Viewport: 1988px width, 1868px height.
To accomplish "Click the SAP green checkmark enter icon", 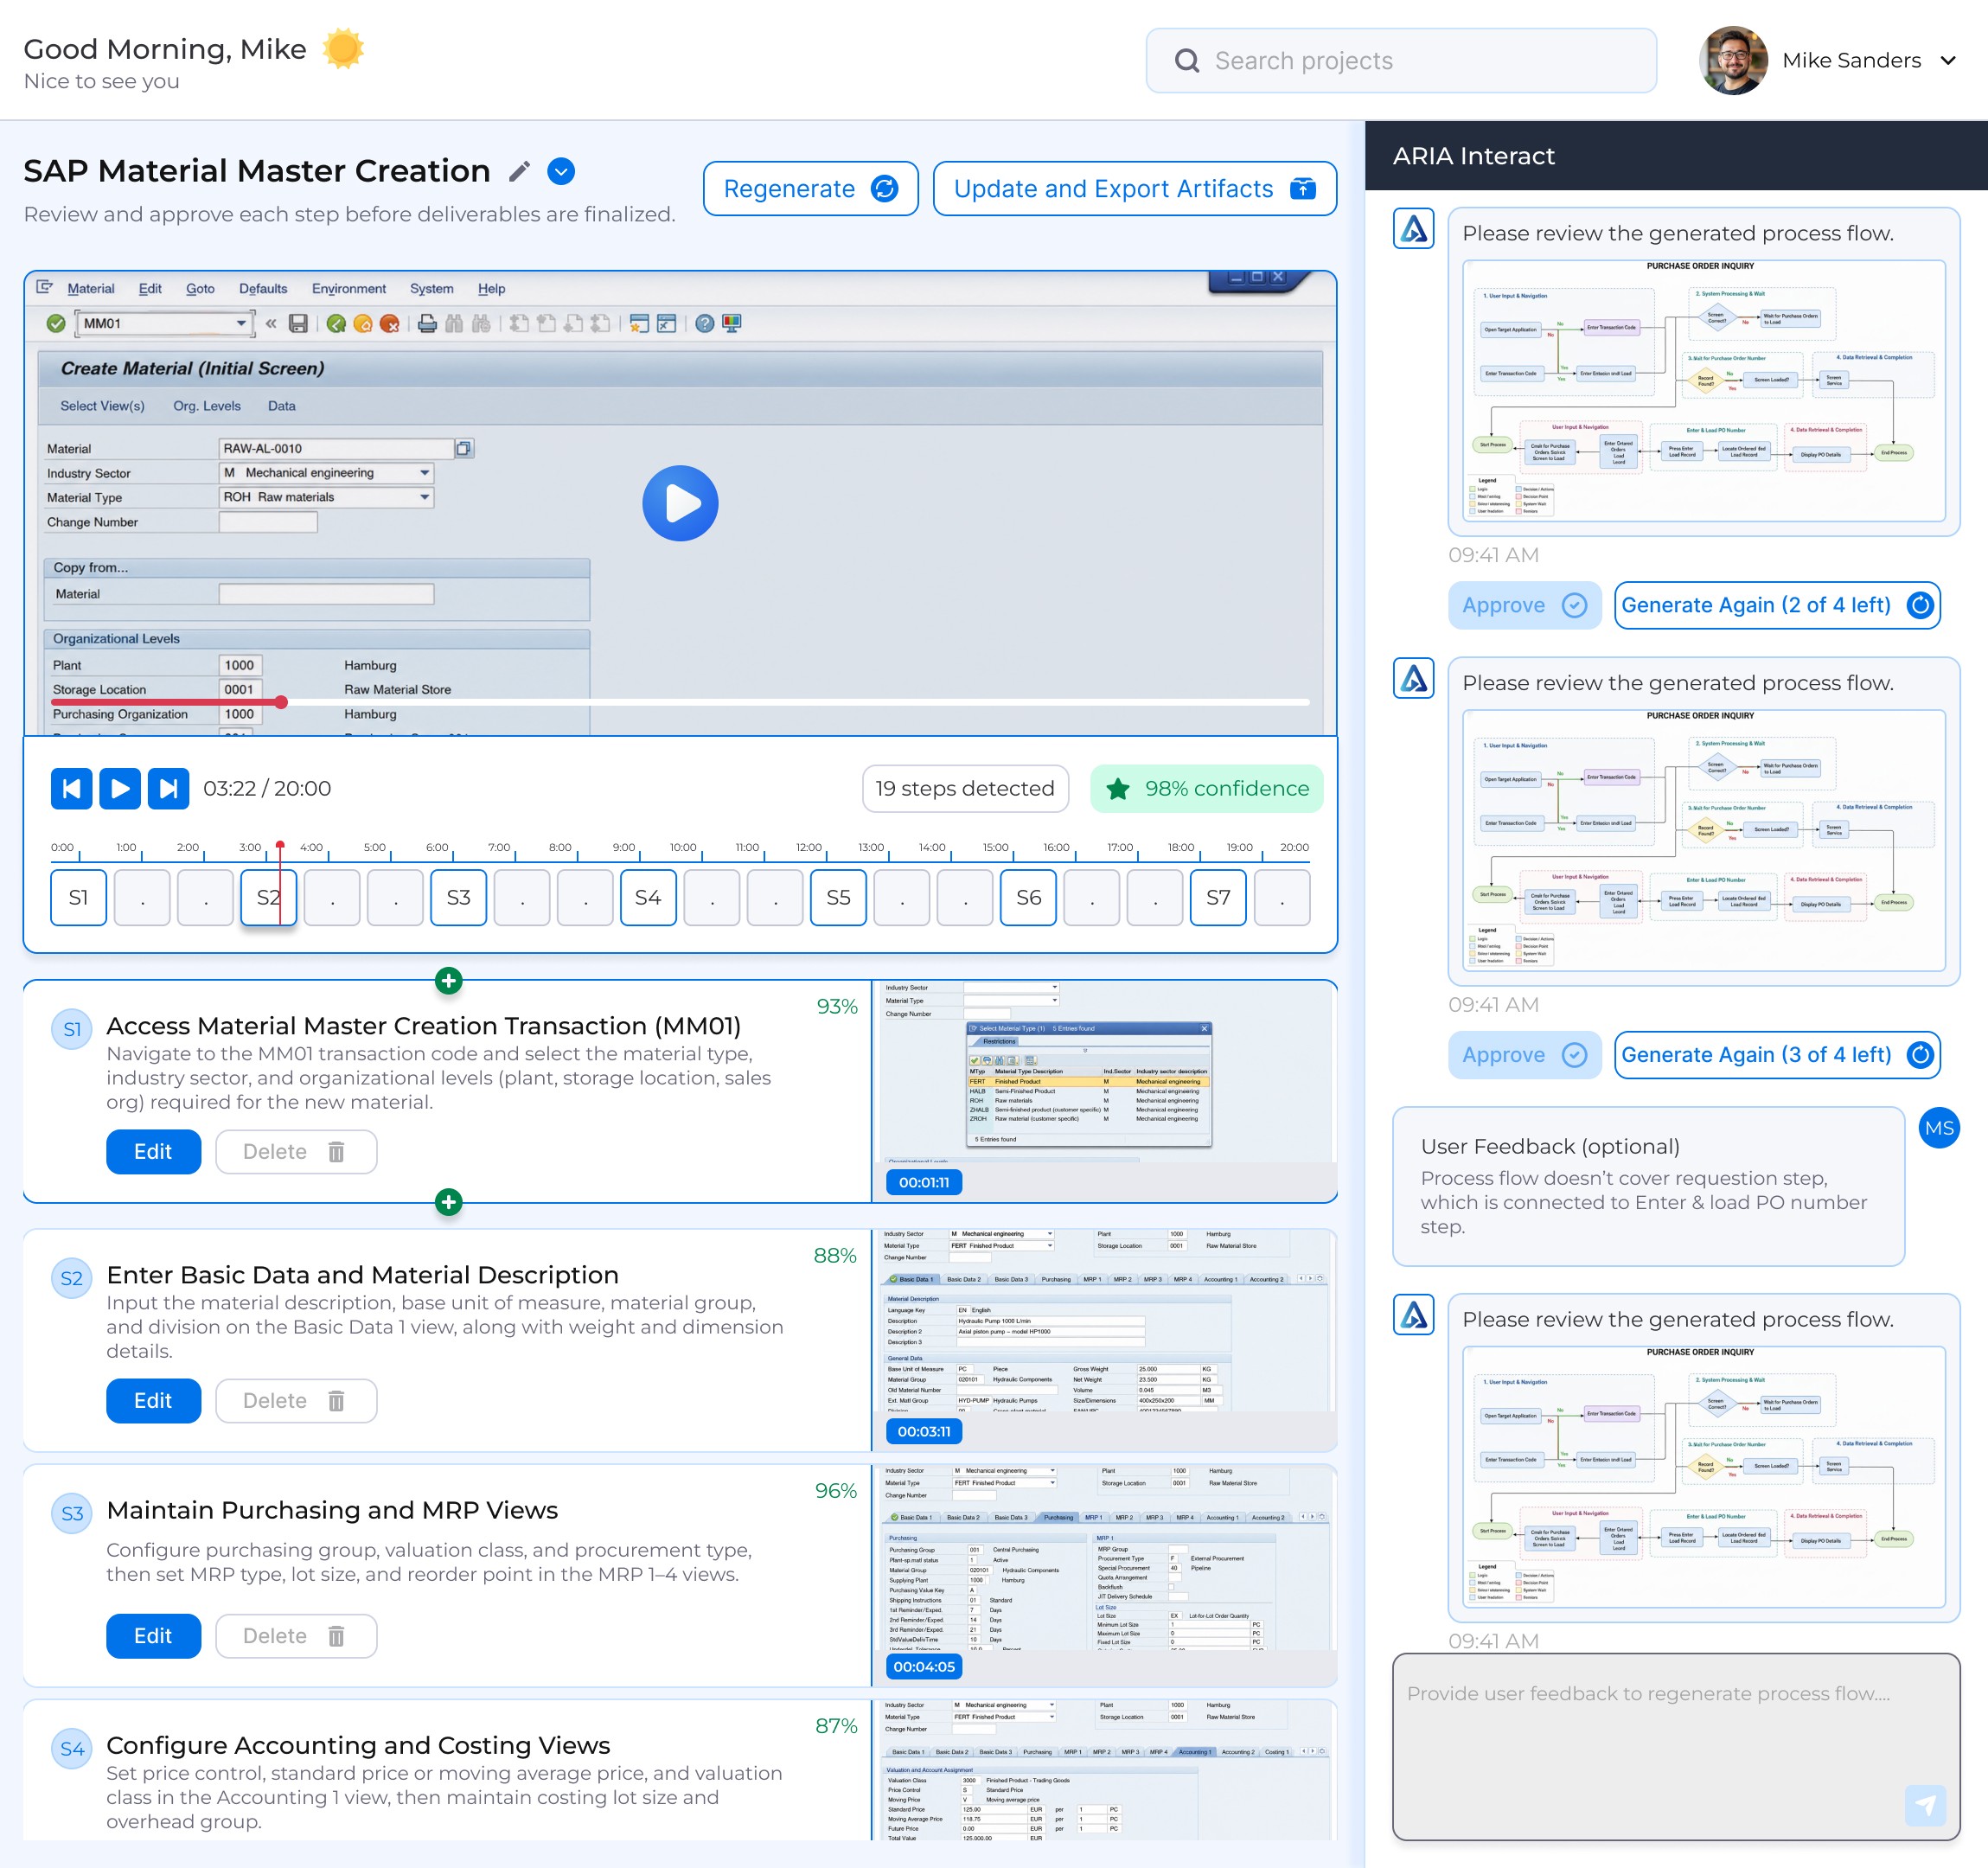I will [56, 323].
